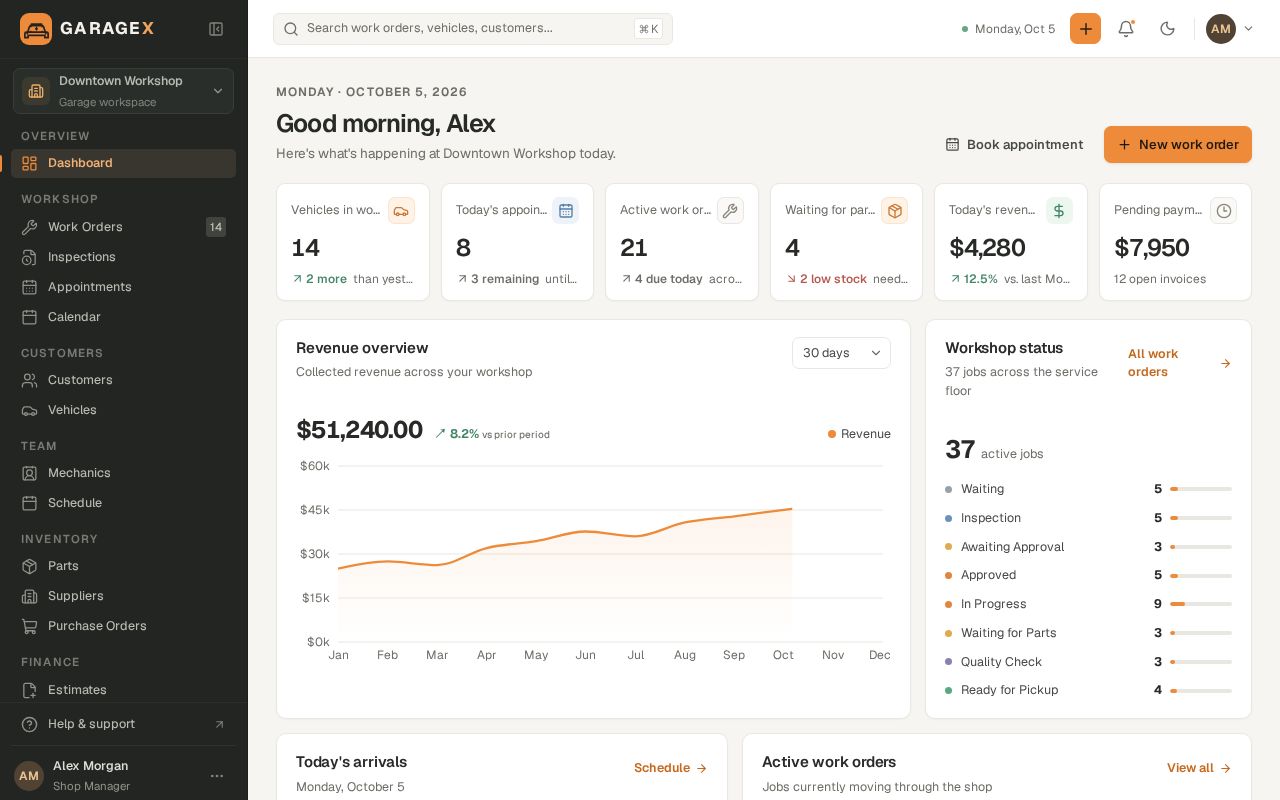Image resolution: width=1280 pixels, height=800 pixels.
Task: Open Suppliers in Inventory section
Action: [x=123, y=596]
